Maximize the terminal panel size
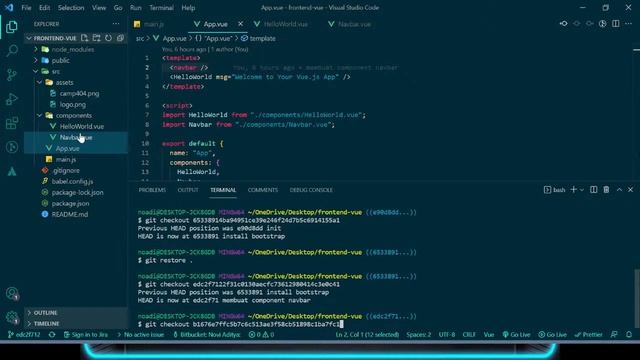This screenshot has width=640, height=360. click(x=619, y=190)
